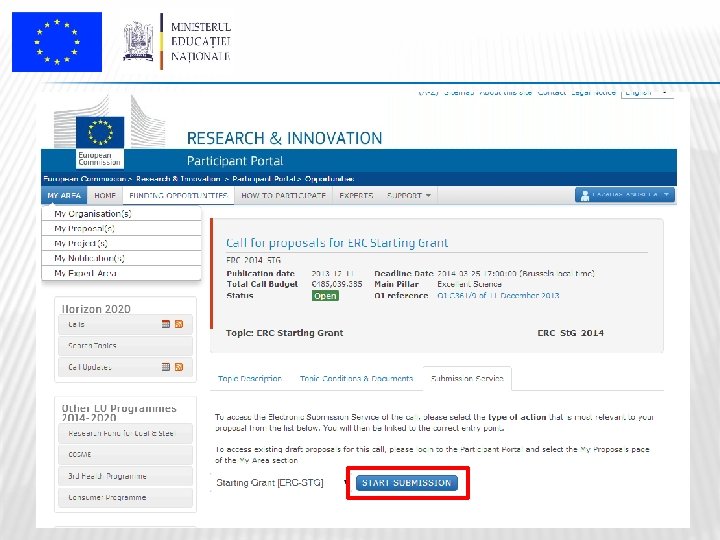Click the Ministerul Educatiei Nationale logo
Viewport: 720px width, 540px height.
tap(177, 41)
